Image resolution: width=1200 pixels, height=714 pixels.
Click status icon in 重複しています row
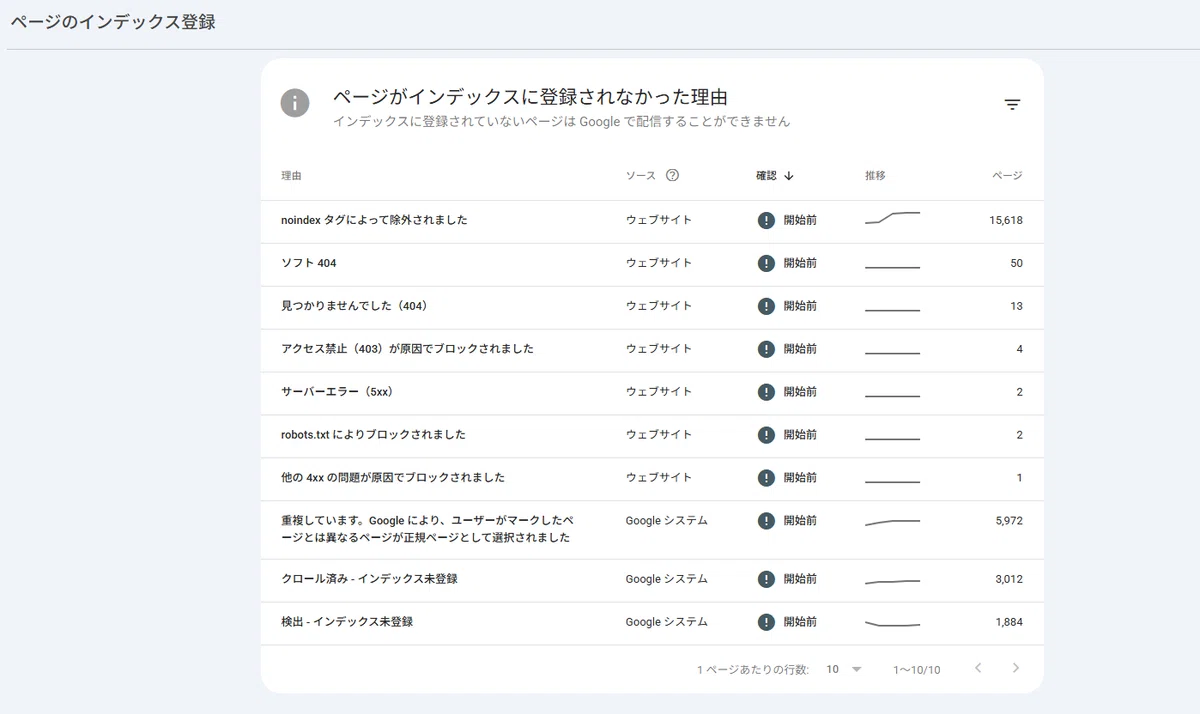[766, 521]
